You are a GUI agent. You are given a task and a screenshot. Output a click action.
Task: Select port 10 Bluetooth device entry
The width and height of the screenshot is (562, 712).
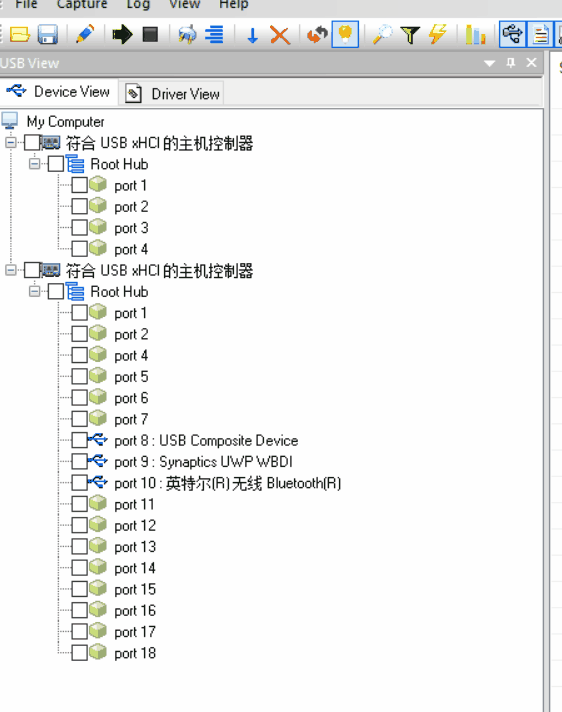tap(227, 483)
